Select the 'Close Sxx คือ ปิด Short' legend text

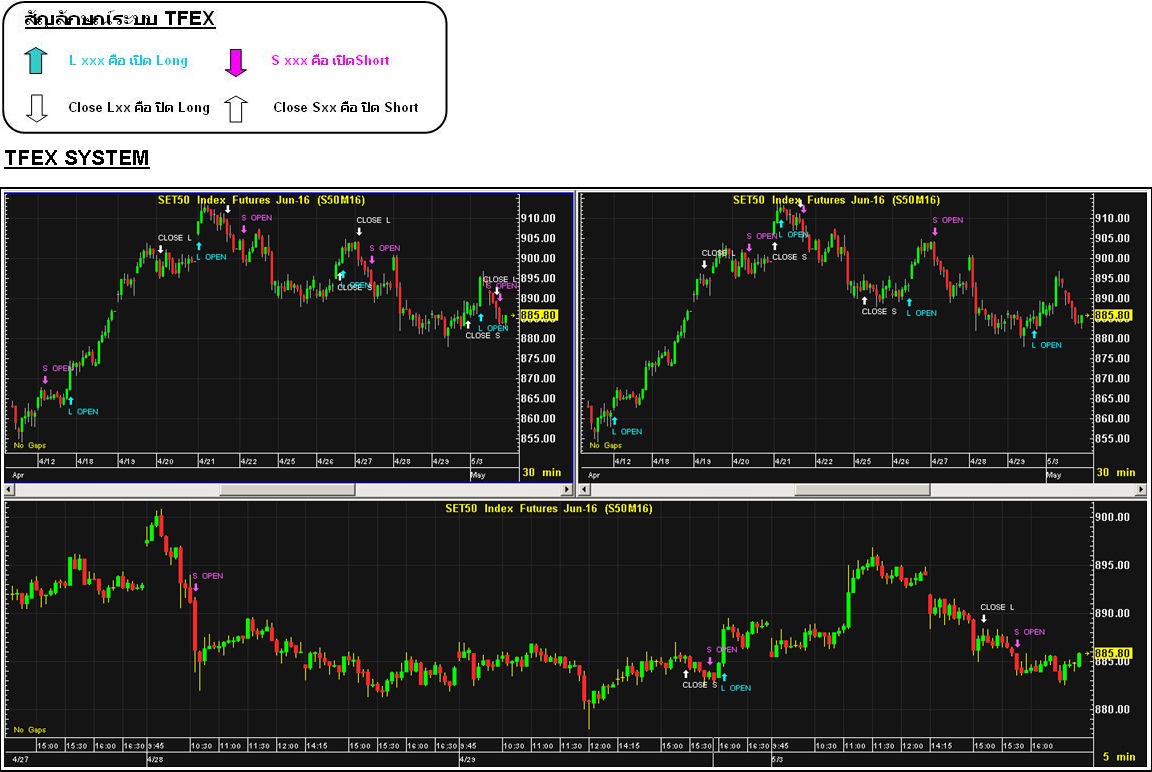coord(345,107)
